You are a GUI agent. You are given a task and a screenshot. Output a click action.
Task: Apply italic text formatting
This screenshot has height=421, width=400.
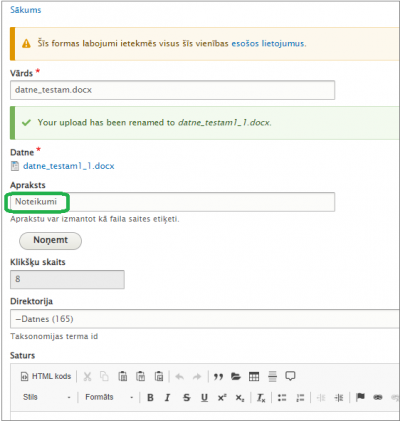168,397
